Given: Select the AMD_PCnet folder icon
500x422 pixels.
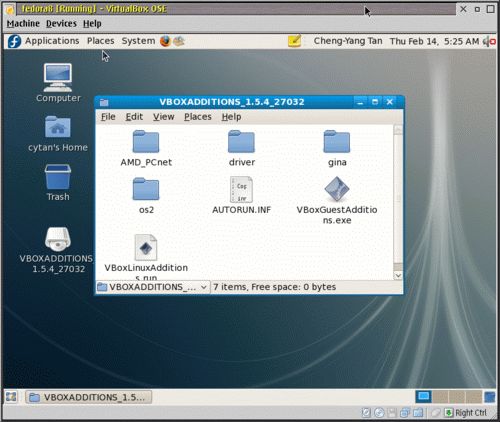Looking at the screenshot, I should pyautogui.click(x=146, y=142).
